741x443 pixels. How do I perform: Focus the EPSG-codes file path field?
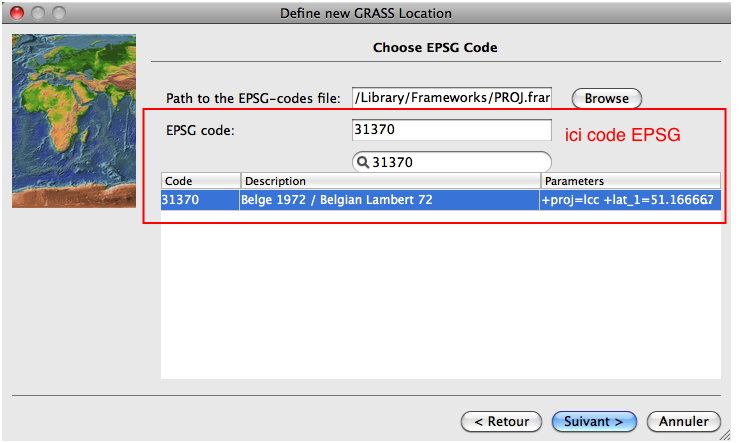tap(451, 97)
